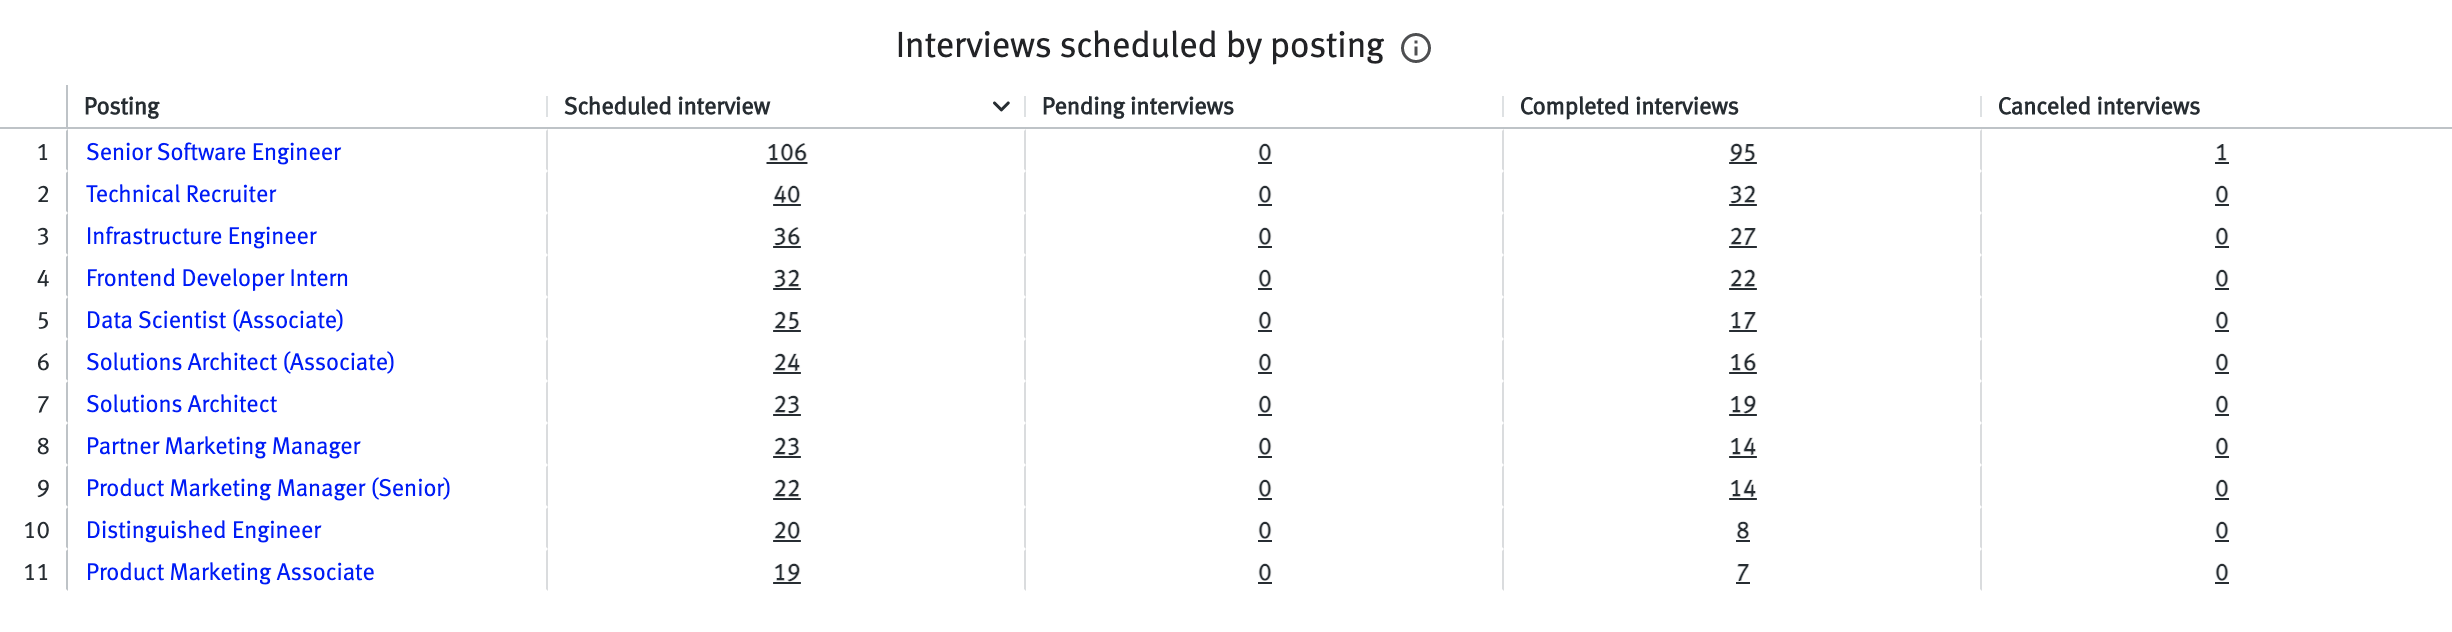View pending interviews for Solutions Architect
The height and width of the screenshot is (632, 2452).
1263,404
